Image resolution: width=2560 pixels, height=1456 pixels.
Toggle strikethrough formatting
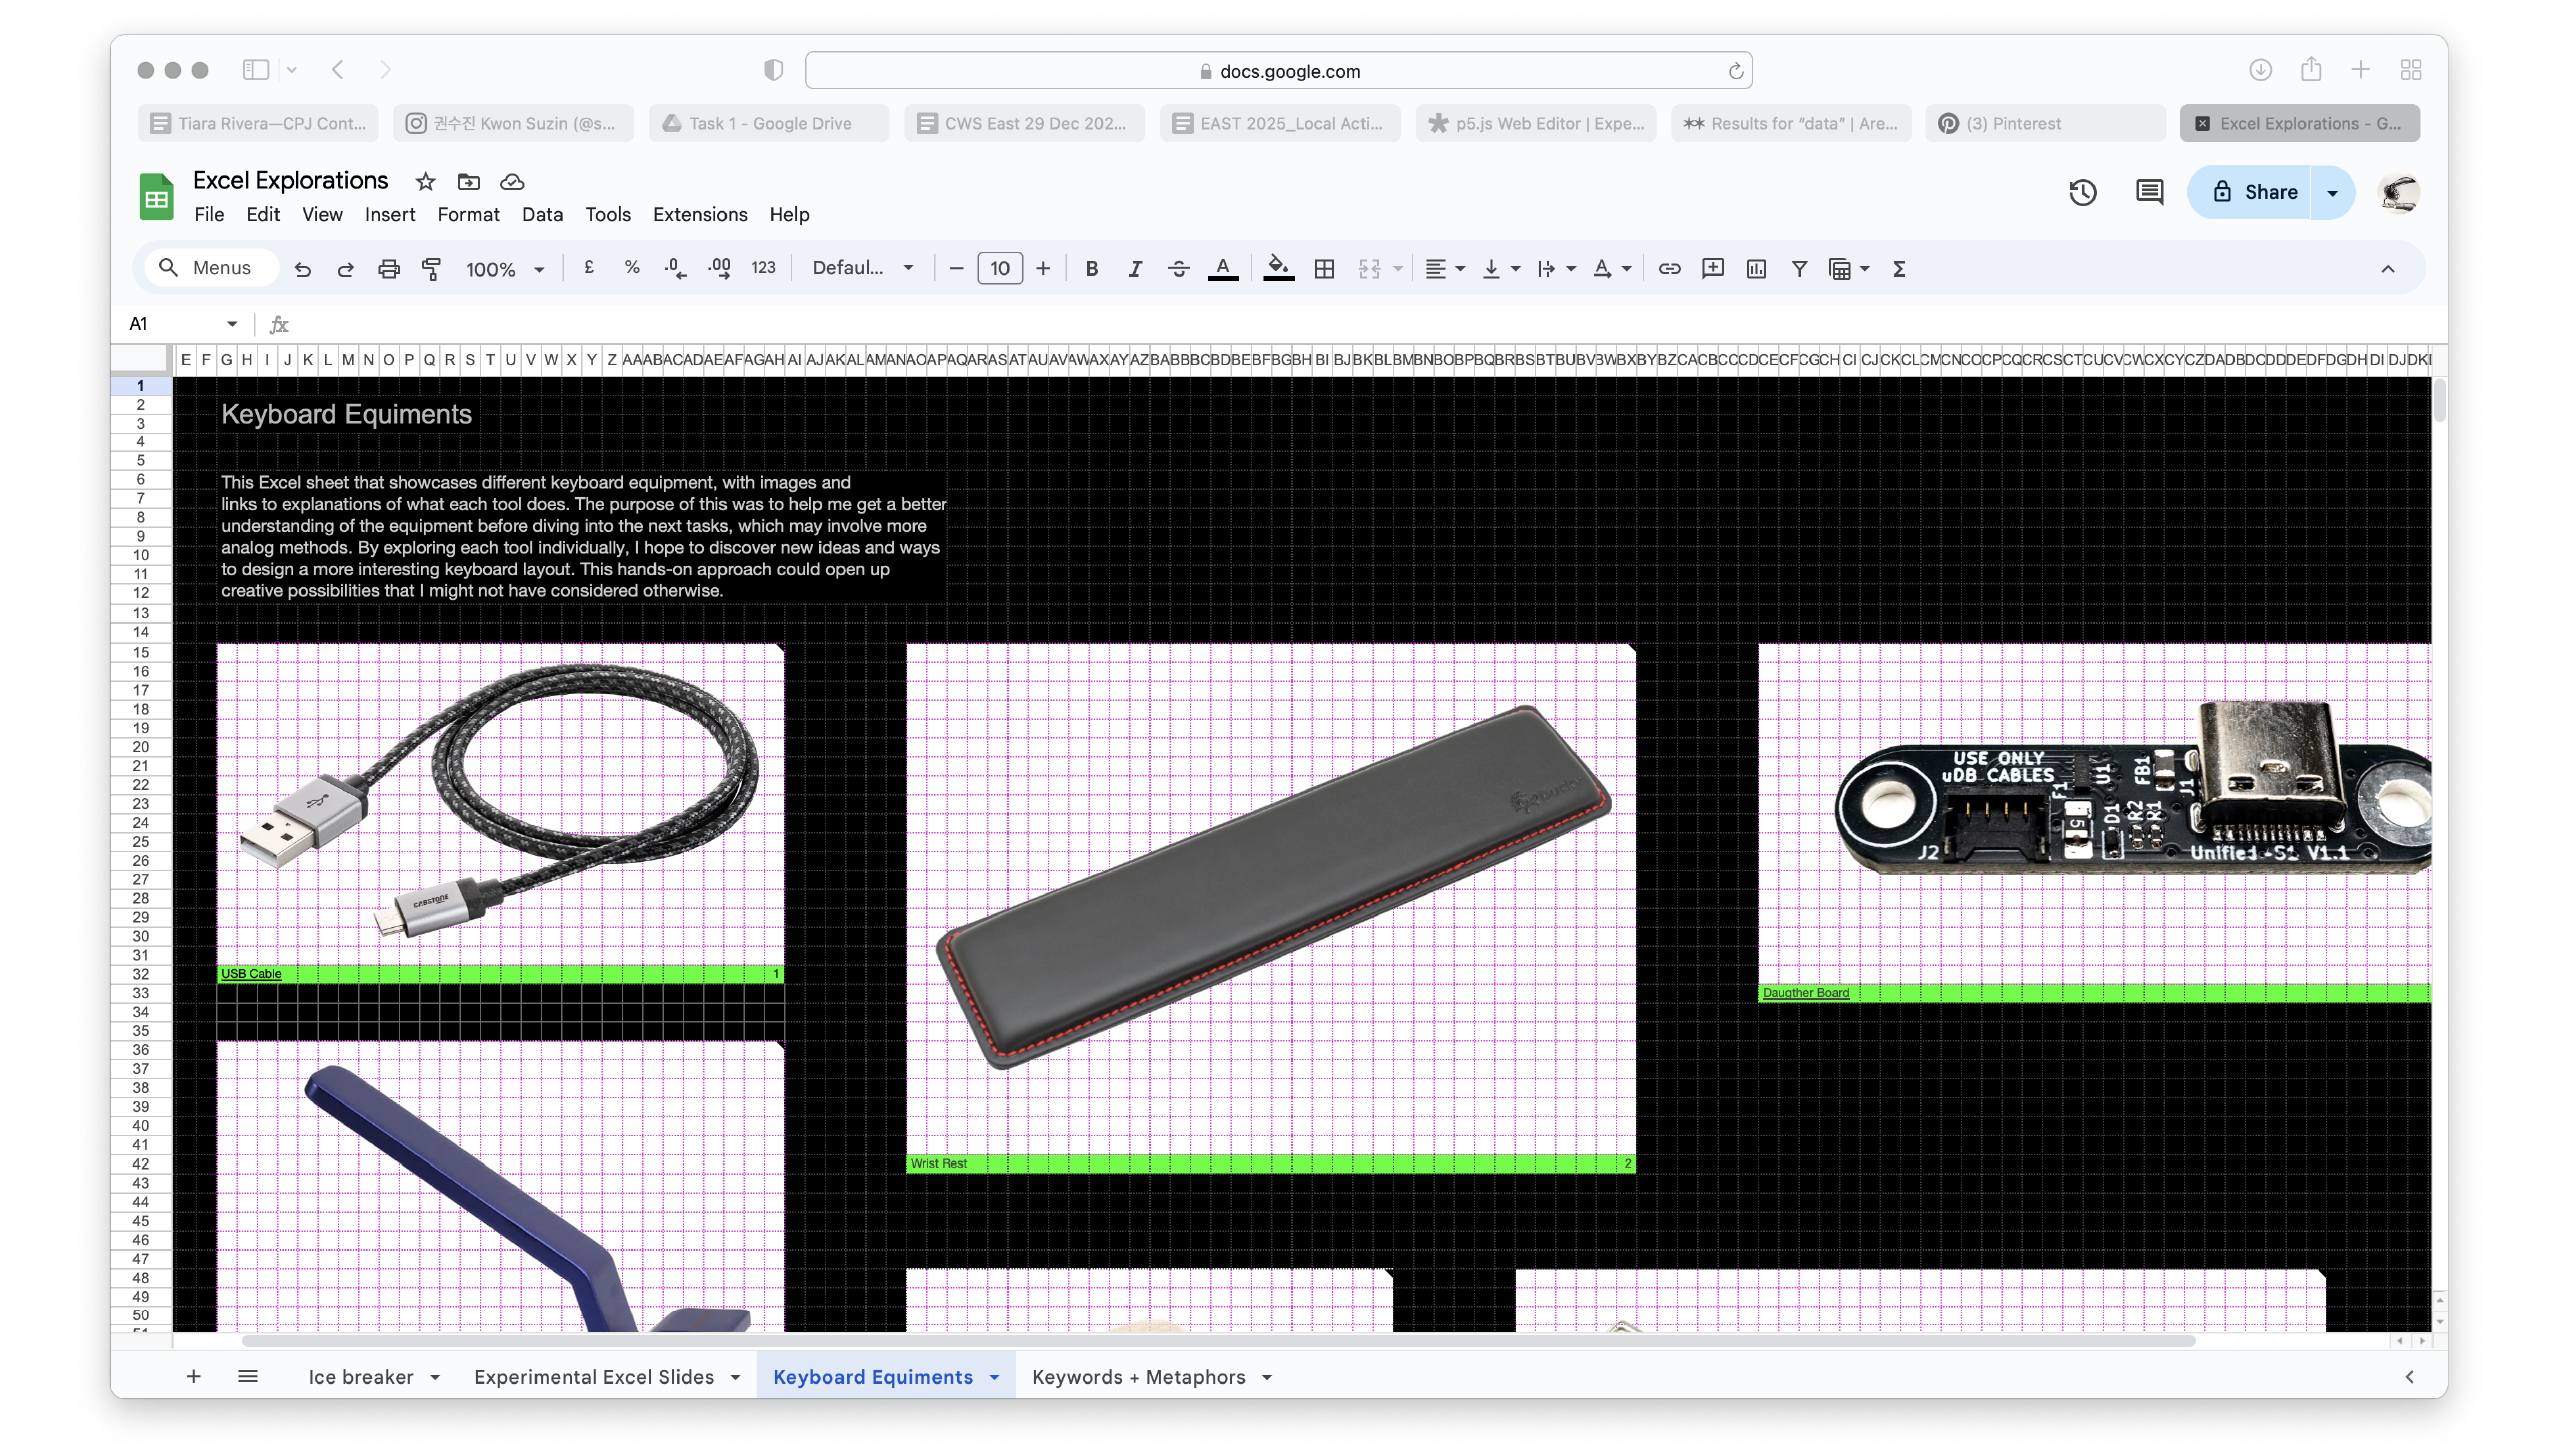(x=1178, y=268)
